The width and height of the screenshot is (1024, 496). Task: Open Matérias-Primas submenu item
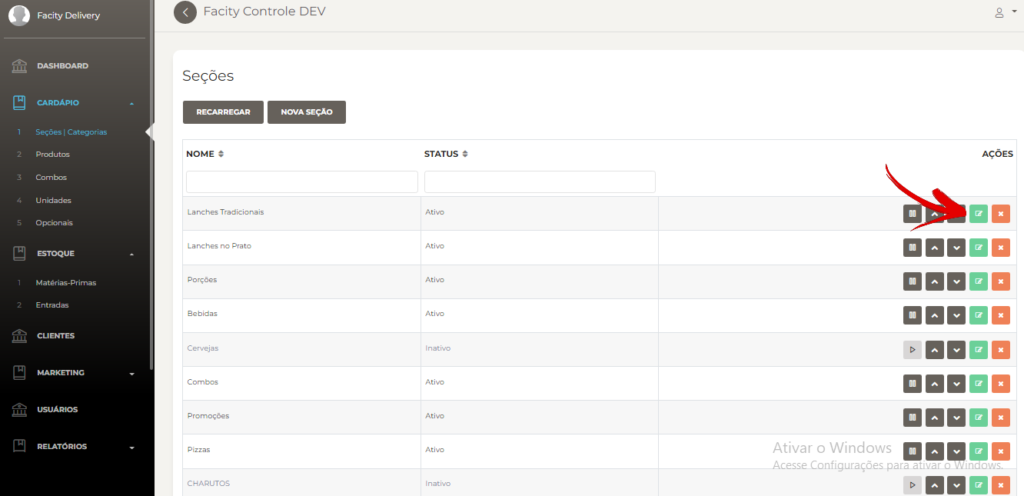(66, 283)
